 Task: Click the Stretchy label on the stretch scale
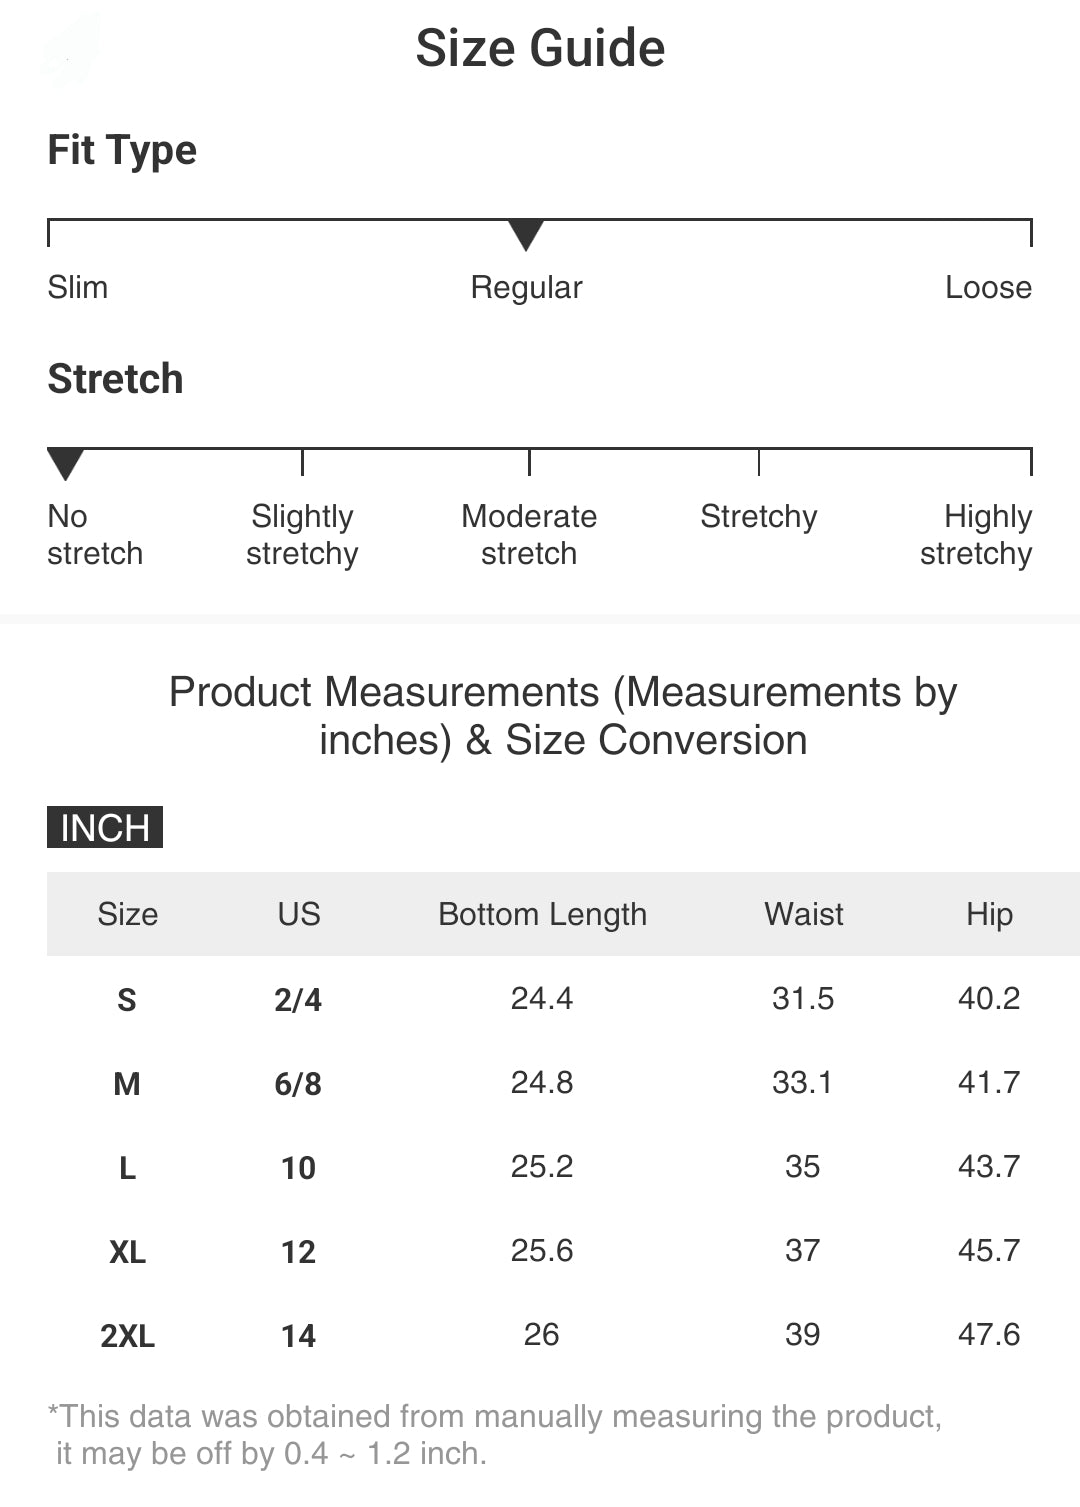(x=758, y=516)
